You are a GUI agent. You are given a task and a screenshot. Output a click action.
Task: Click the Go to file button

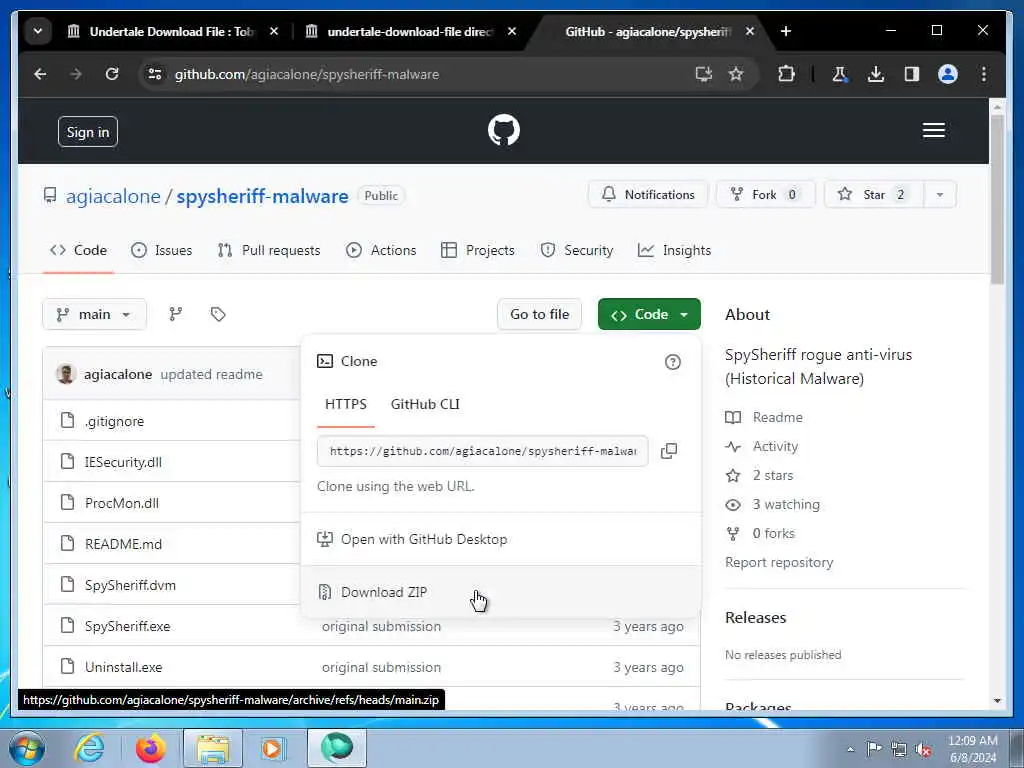point(539,314)
